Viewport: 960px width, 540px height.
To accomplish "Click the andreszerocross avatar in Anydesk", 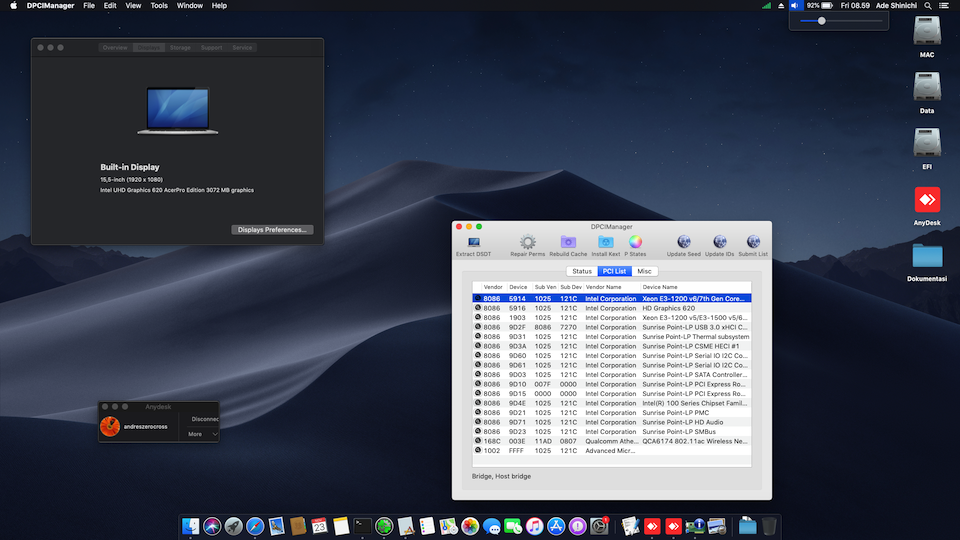I will click(110, 427).
